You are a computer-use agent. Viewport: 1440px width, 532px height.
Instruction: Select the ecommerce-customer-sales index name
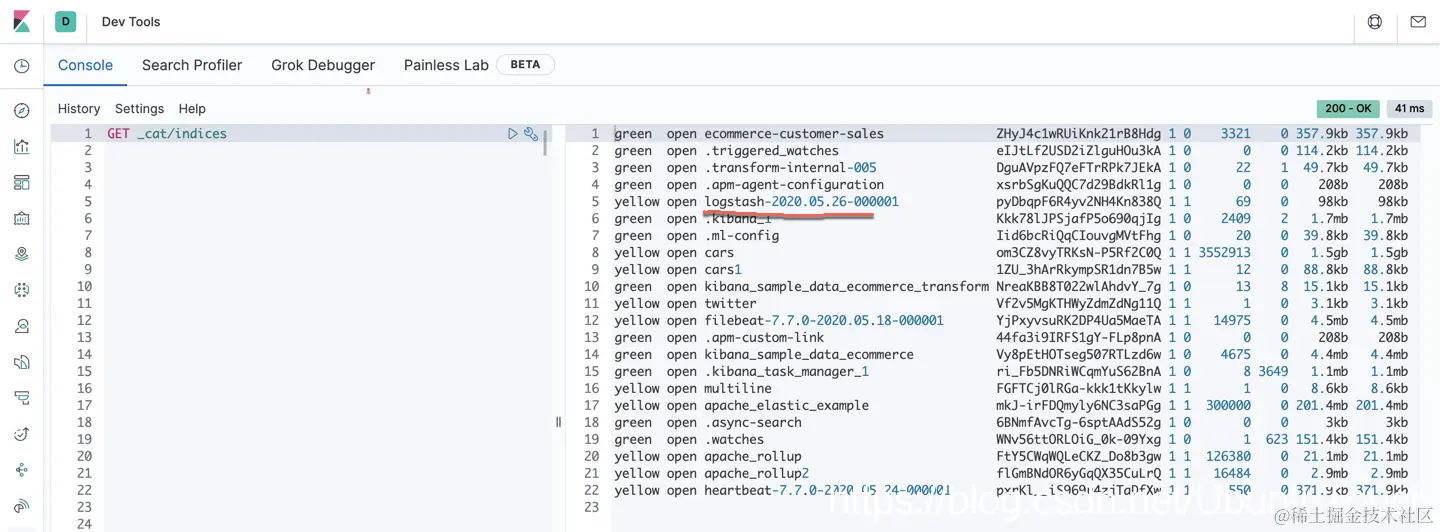coord(794,134)
